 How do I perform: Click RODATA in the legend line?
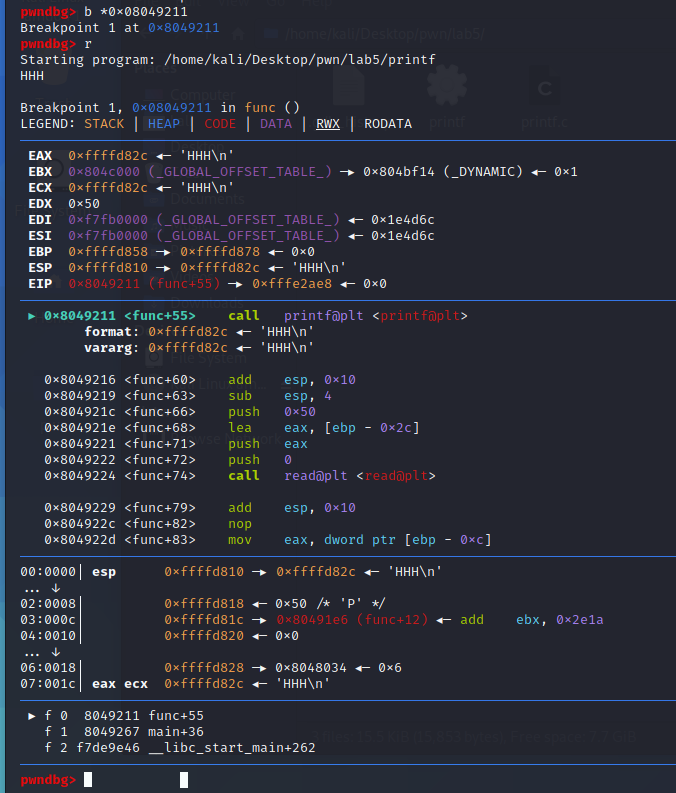click(388, 123)
